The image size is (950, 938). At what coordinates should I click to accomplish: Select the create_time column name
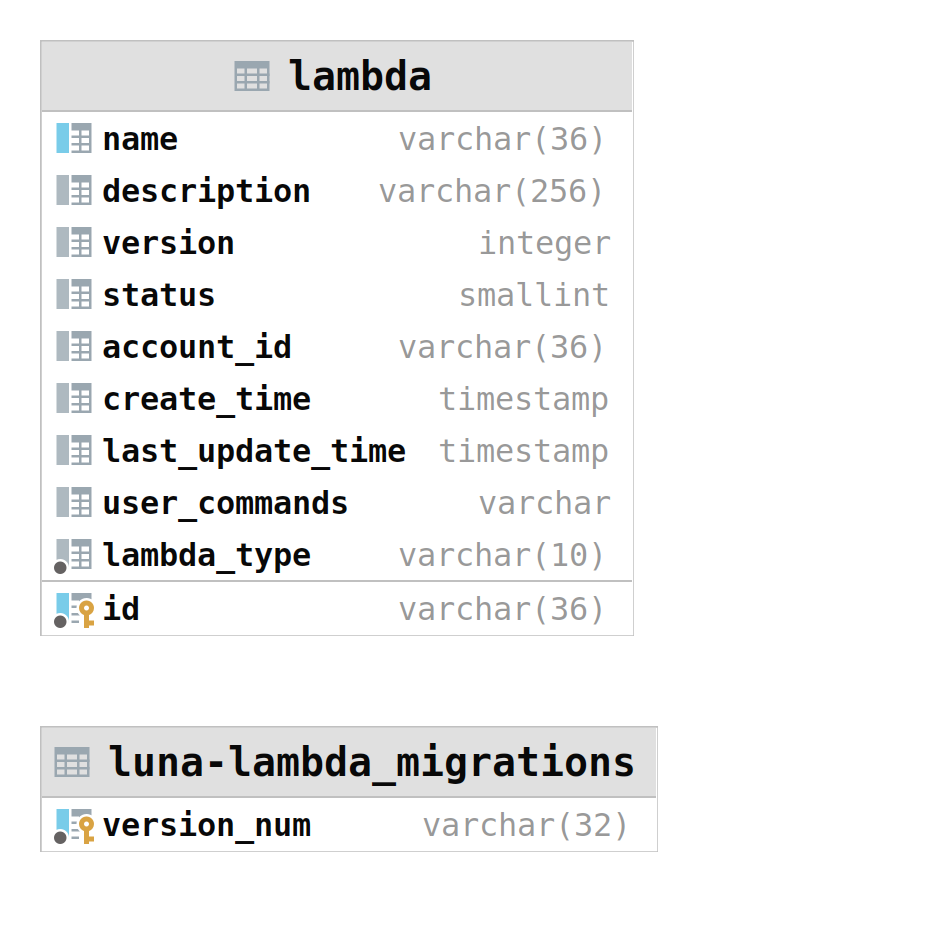206,399
